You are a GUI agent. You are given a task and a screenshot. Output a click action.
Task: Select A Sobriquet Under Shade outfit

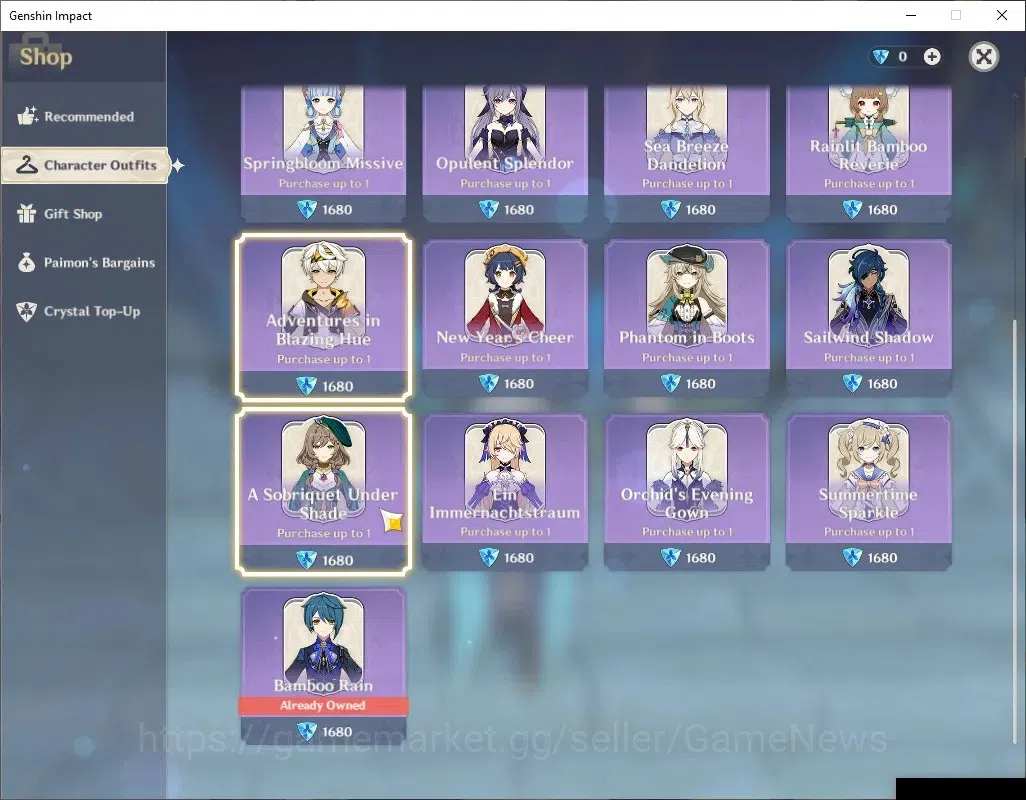[323, 491]
